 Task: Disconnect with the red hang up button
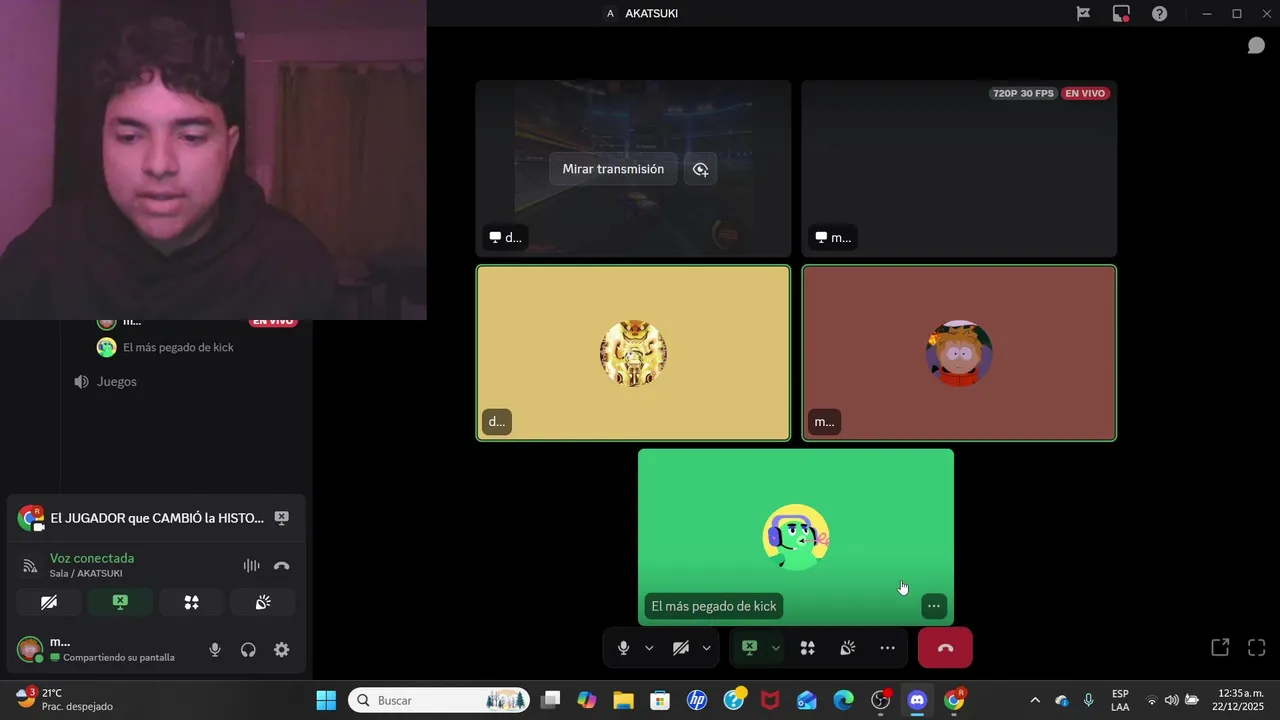[945, 648]
